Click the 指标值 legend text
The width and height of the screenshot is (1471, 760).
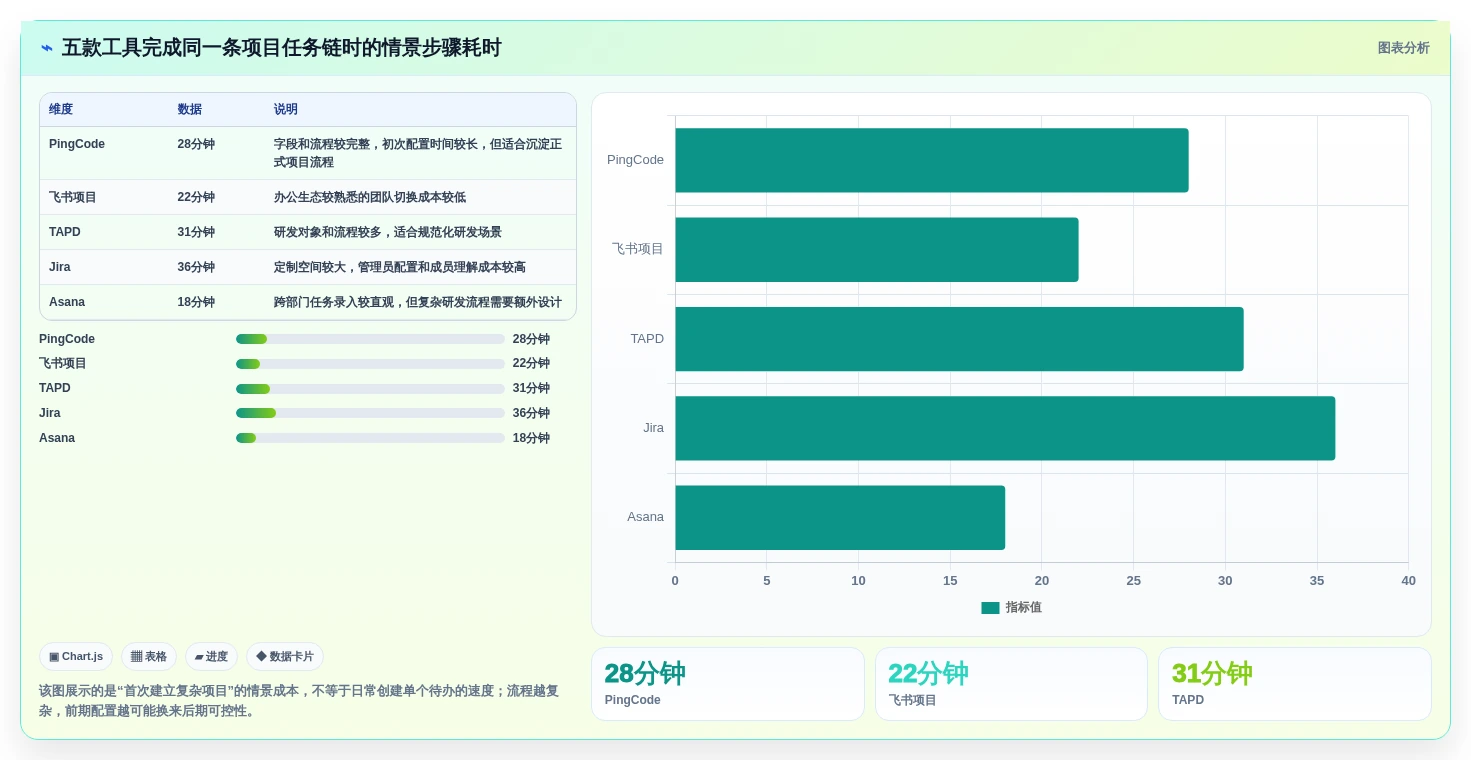click(x=1023, y=608)
